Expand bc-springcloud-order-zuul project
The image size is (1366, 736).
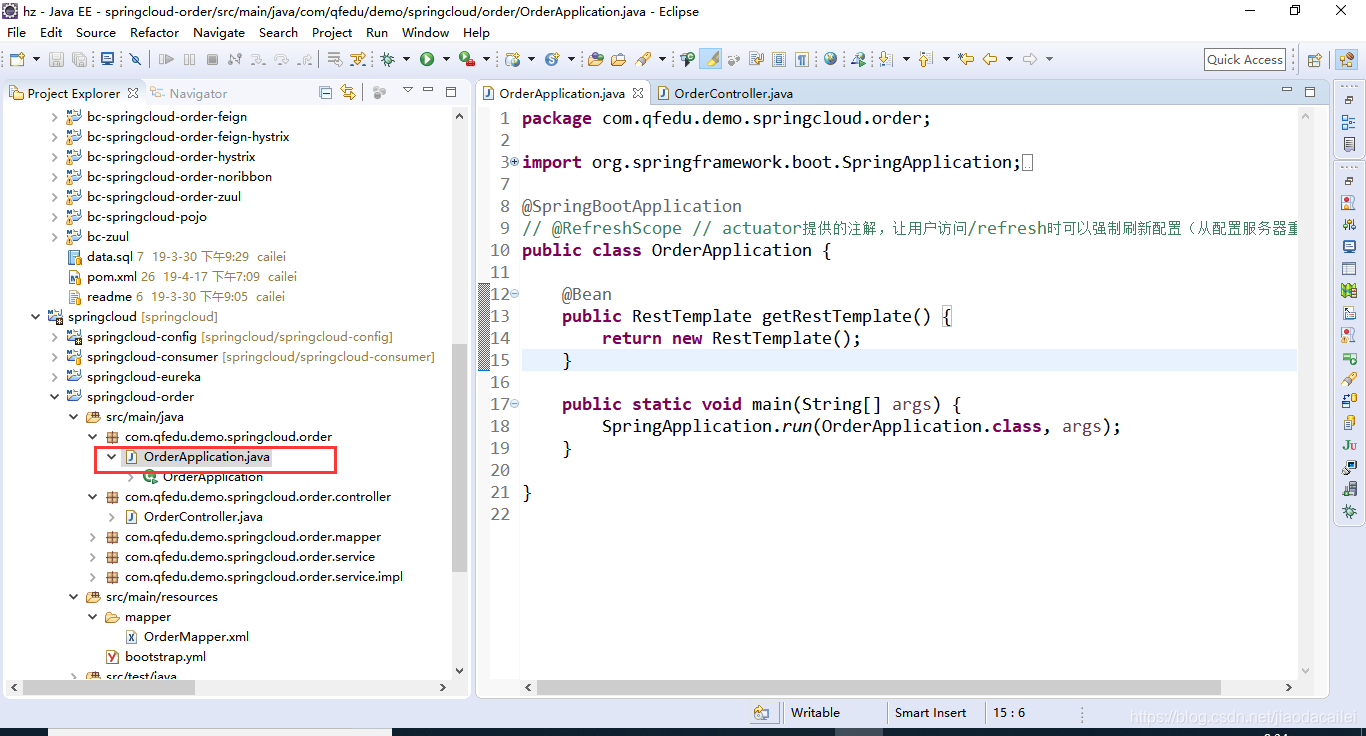click(55, 197)
